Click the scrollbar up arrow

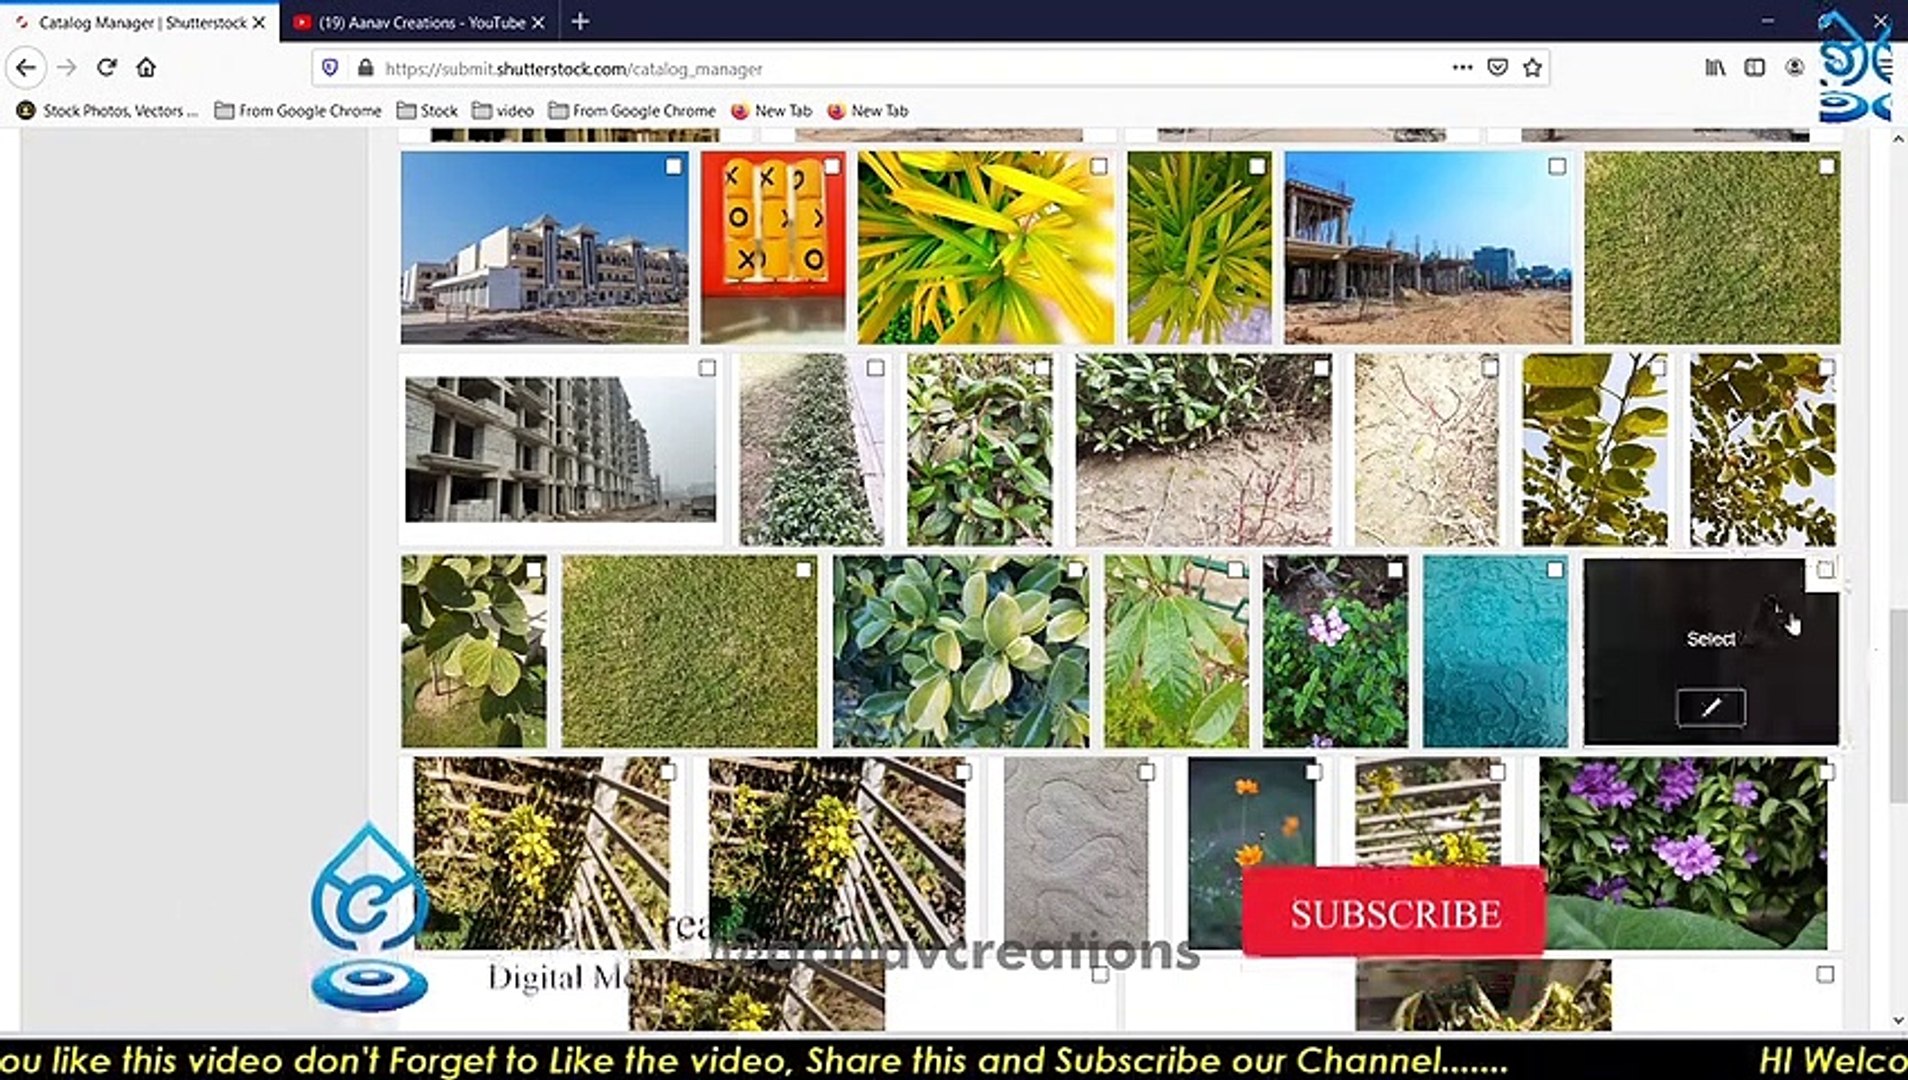1897,138
